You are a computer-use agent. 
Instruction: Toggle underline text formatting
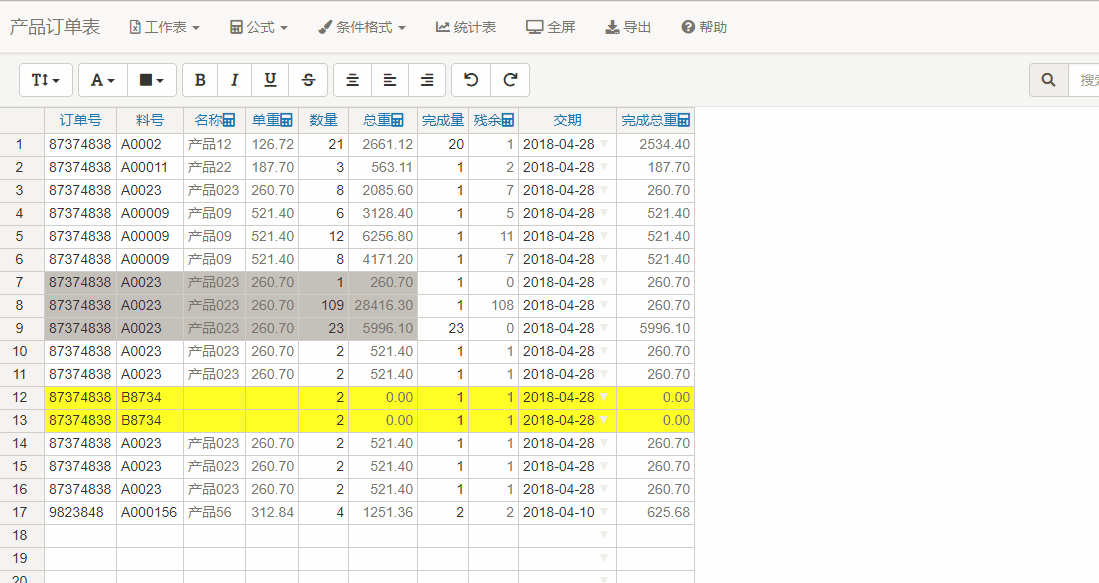(270, 80)
